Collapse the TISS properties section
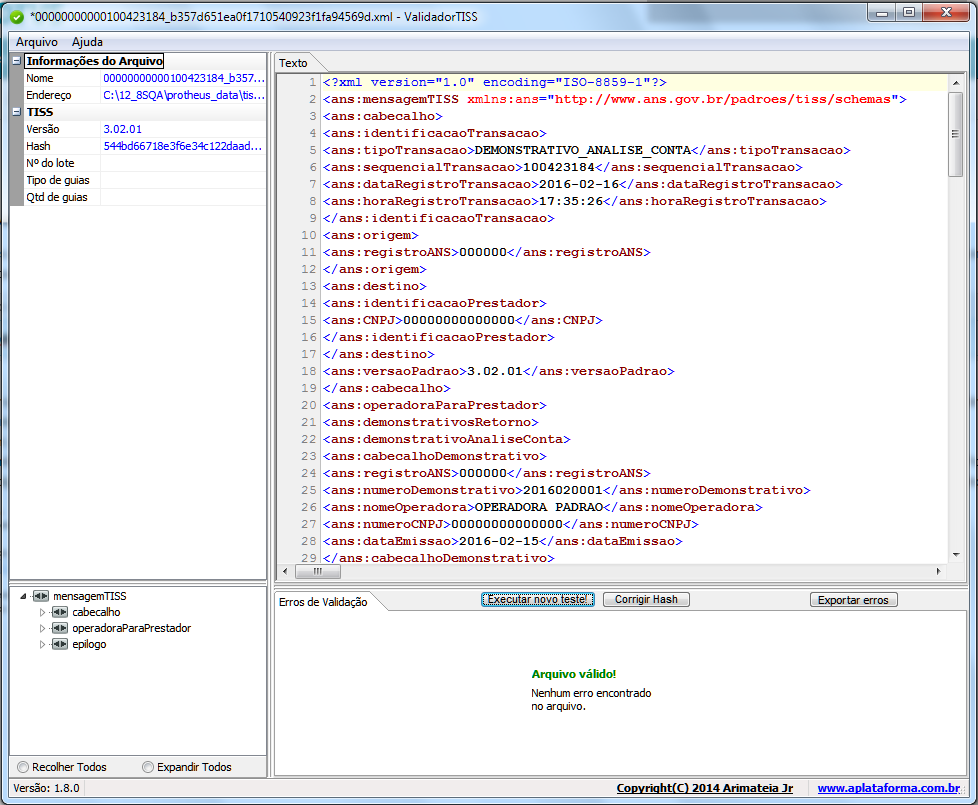Image resolution: width=978 pixels, height=805 pixels. pos(17,112)
